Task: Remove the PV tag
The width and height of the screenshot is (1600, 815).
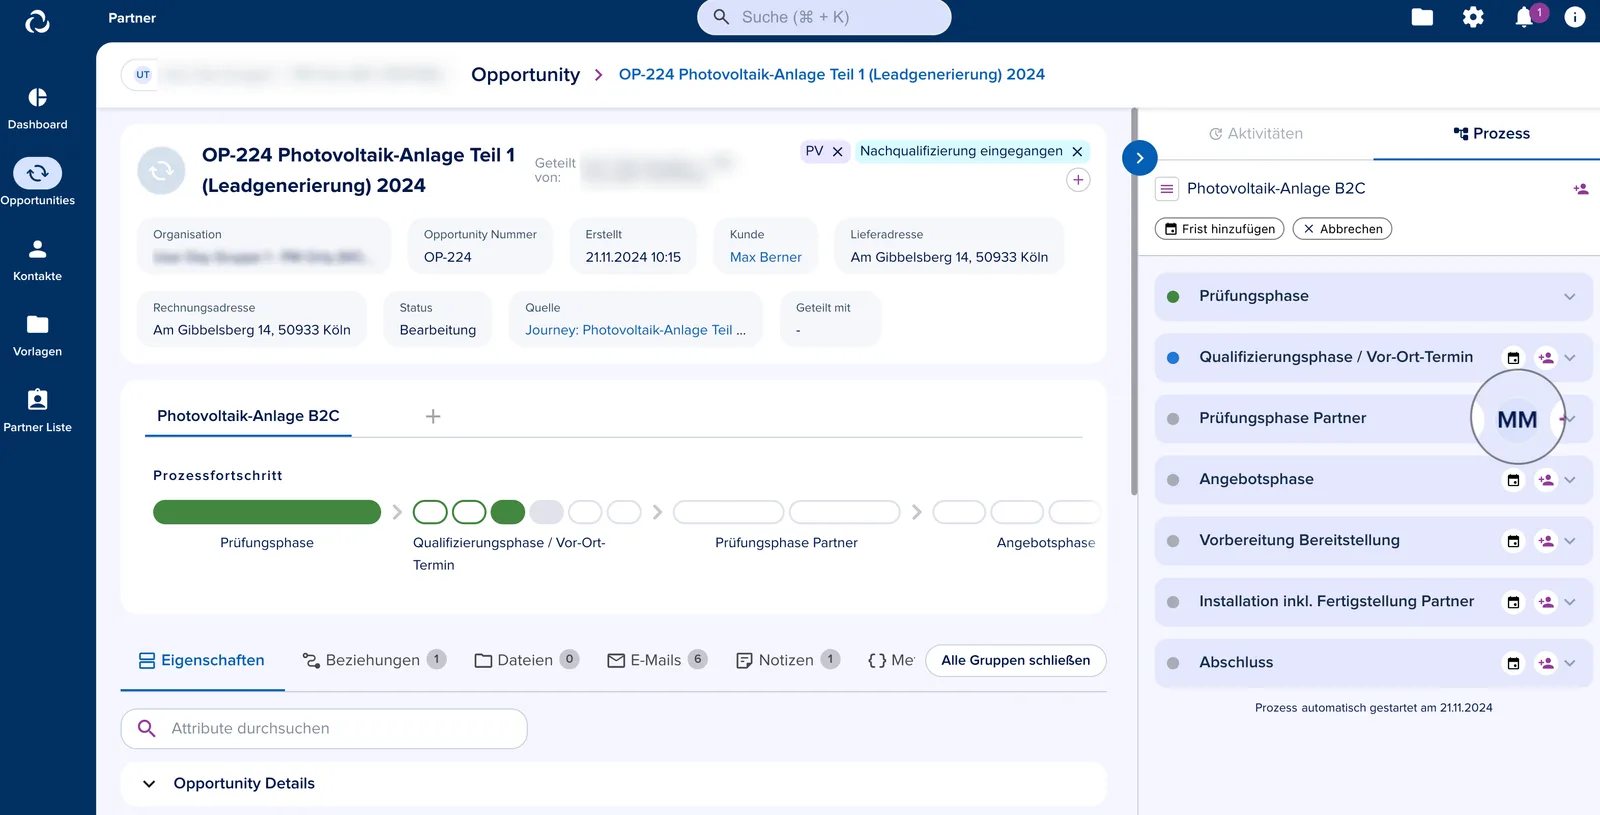Action: 838,152
